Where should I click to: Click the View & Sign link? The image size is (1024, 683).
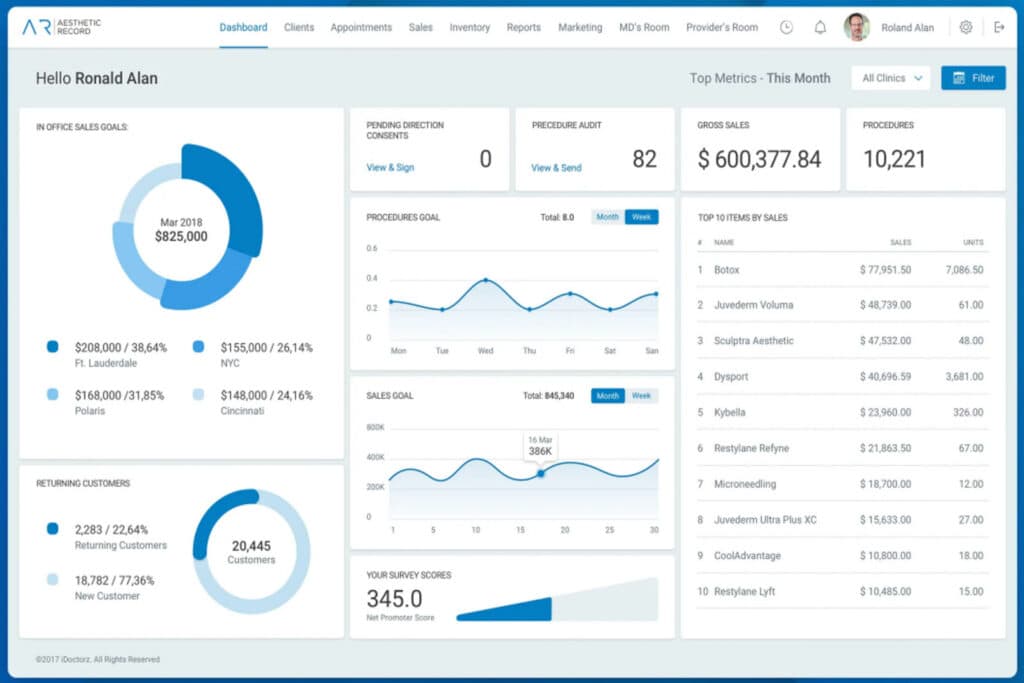pyautogui.click(x=390, y=168)
